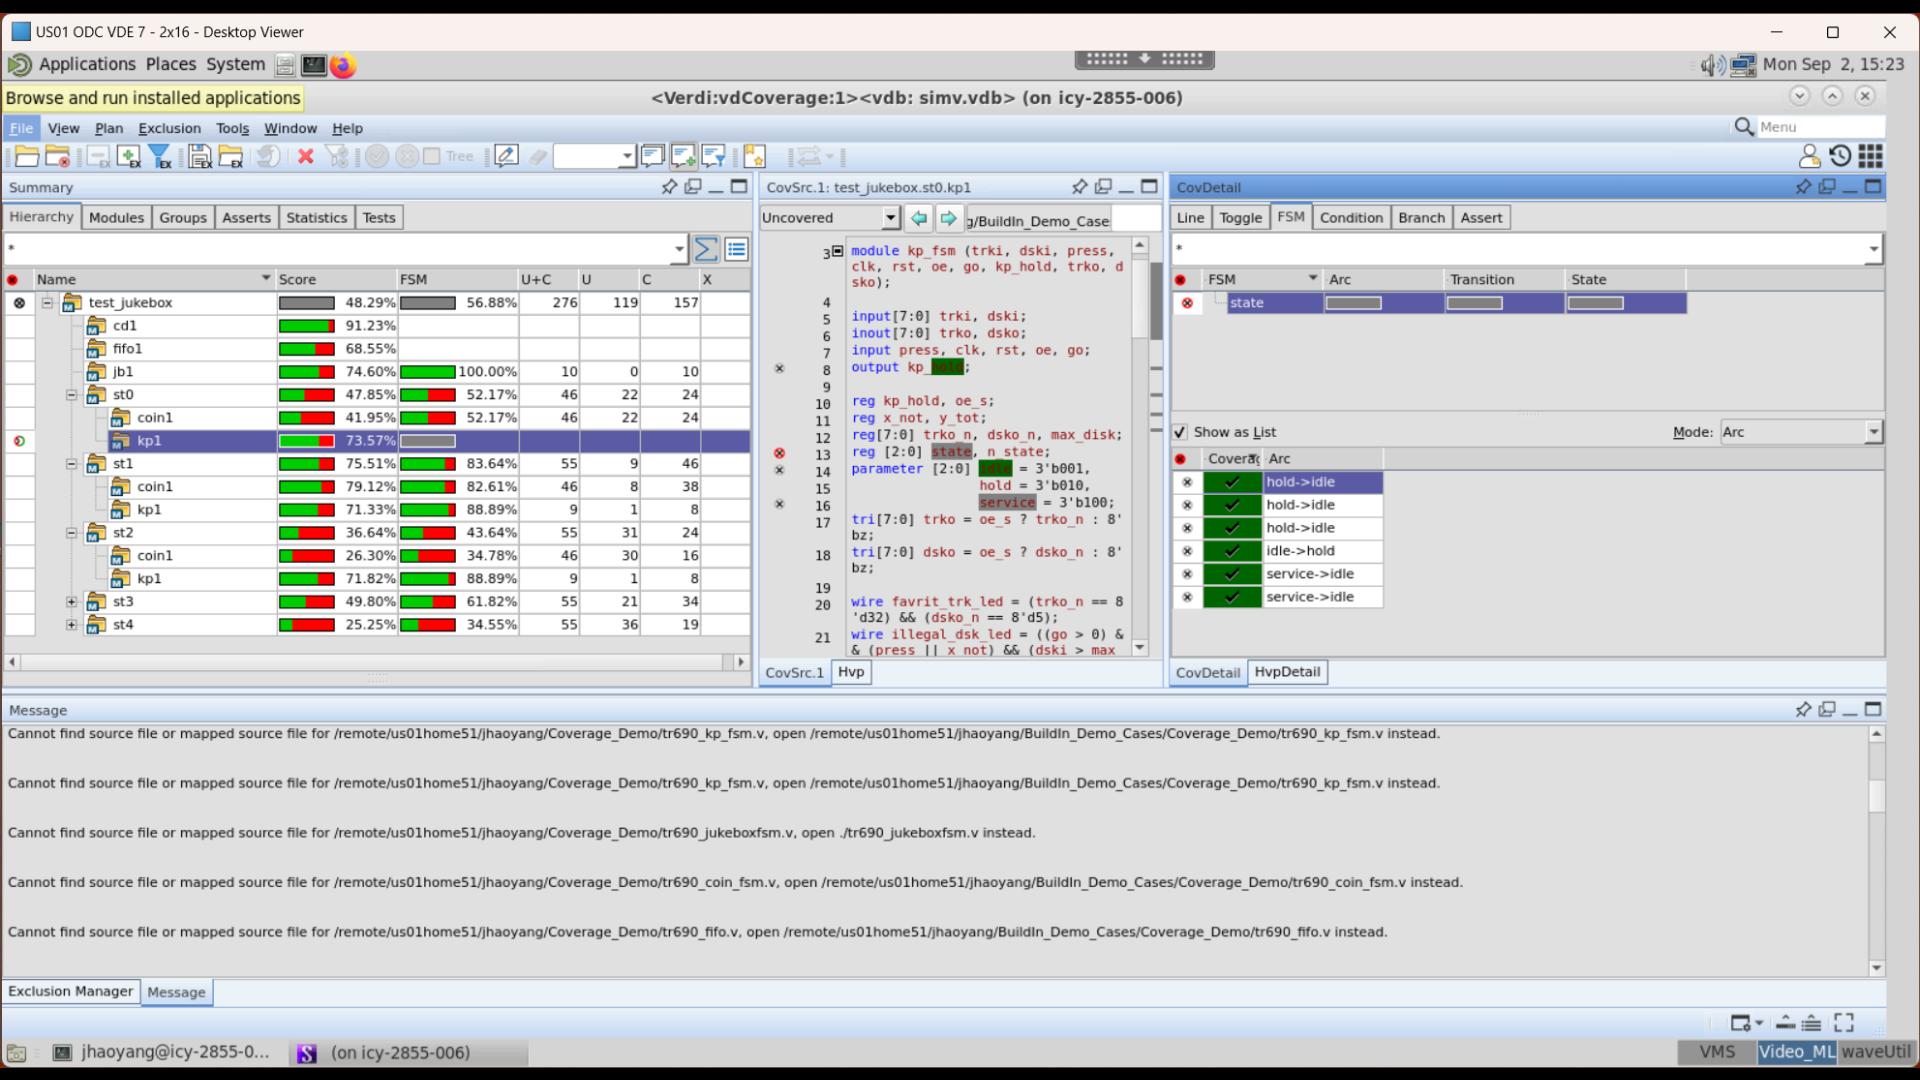Go to next uncovered item arrow
This screenshot has width=1920, height=1080.
tap(949, 218)
